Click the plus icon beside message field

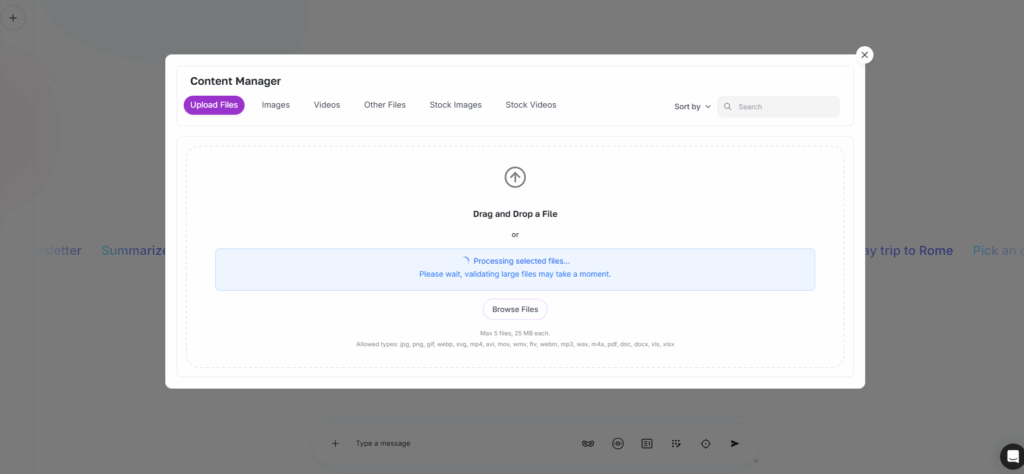point(335,443)
